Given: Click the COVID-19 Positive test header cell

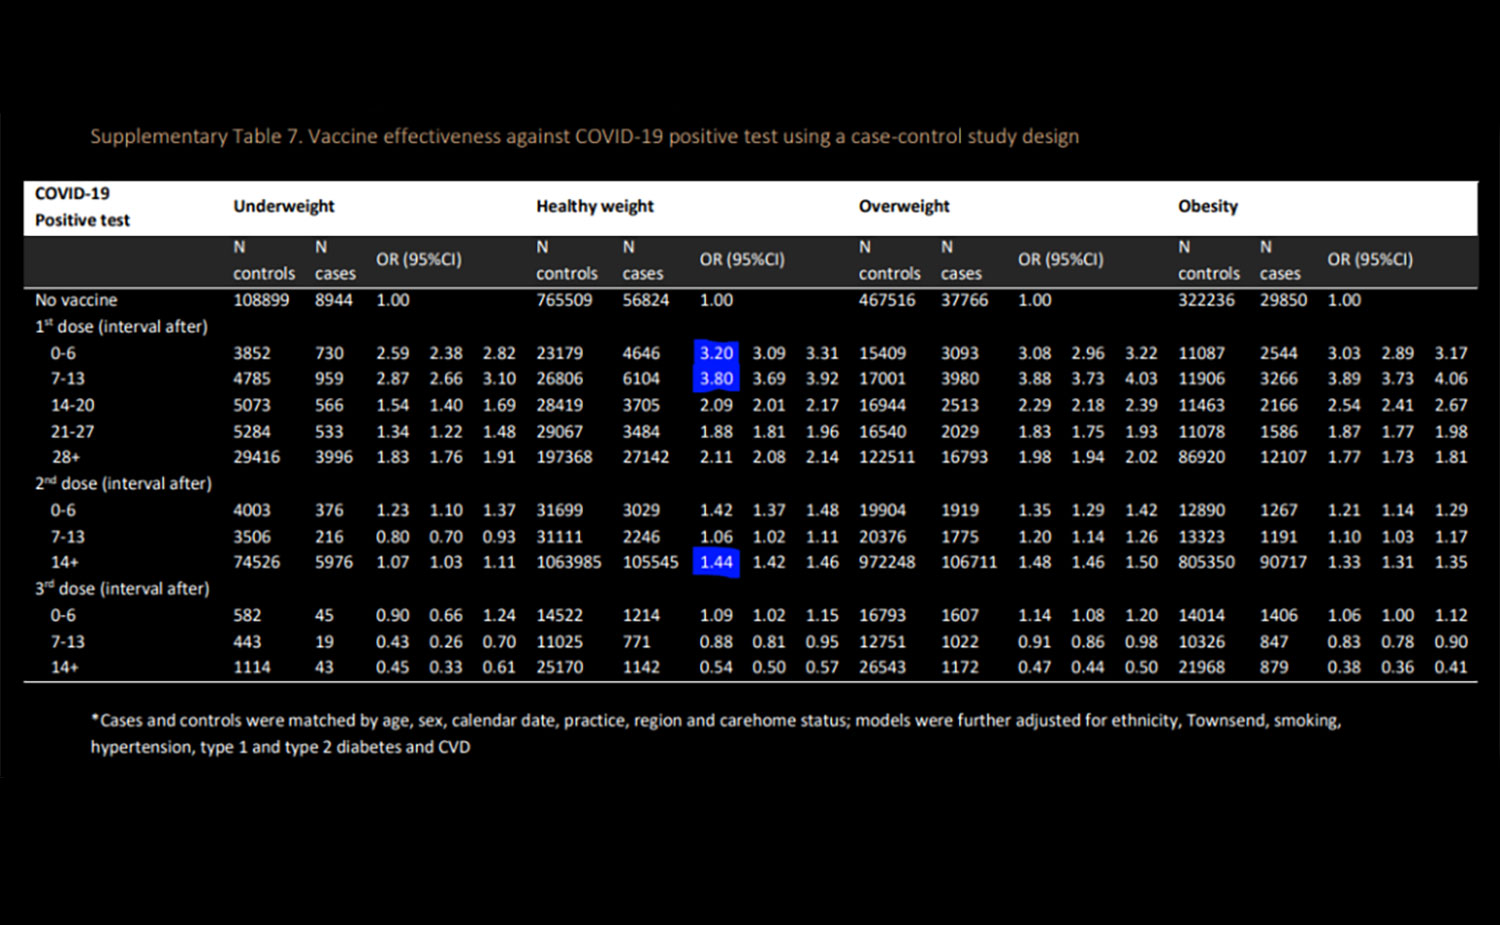Looking at the screenshot, I should (x=82, y=207).
